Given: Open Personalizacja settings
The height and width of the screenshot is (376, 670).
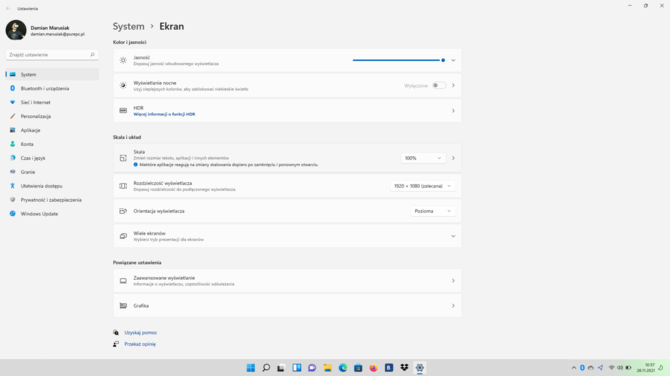Looking at the screenshot, I should coord(52,116).
